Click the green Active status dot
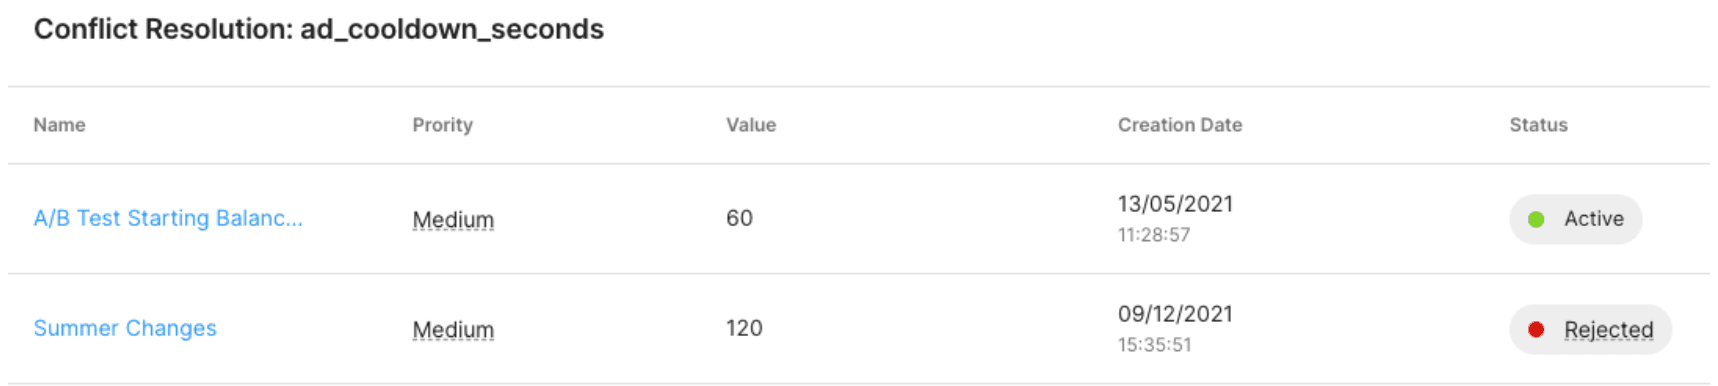Image resolution: width=1718 pixels, height=386 pixels. (1536, 219)
